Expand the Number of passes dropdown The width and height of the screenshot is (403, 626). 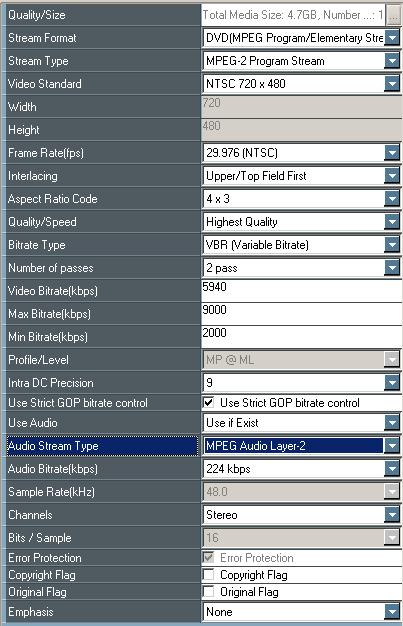[x=392, y=268]
